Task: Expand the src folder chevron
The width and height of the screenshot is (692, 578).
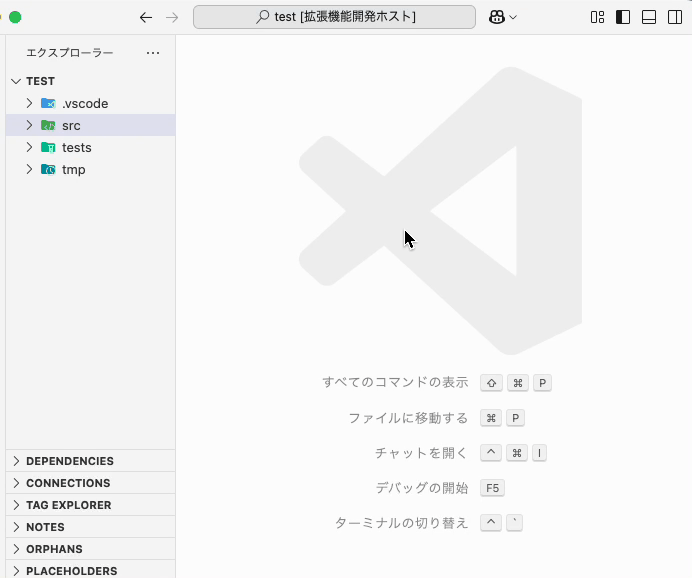Action: pyautogui.click(x=29, y=125)
